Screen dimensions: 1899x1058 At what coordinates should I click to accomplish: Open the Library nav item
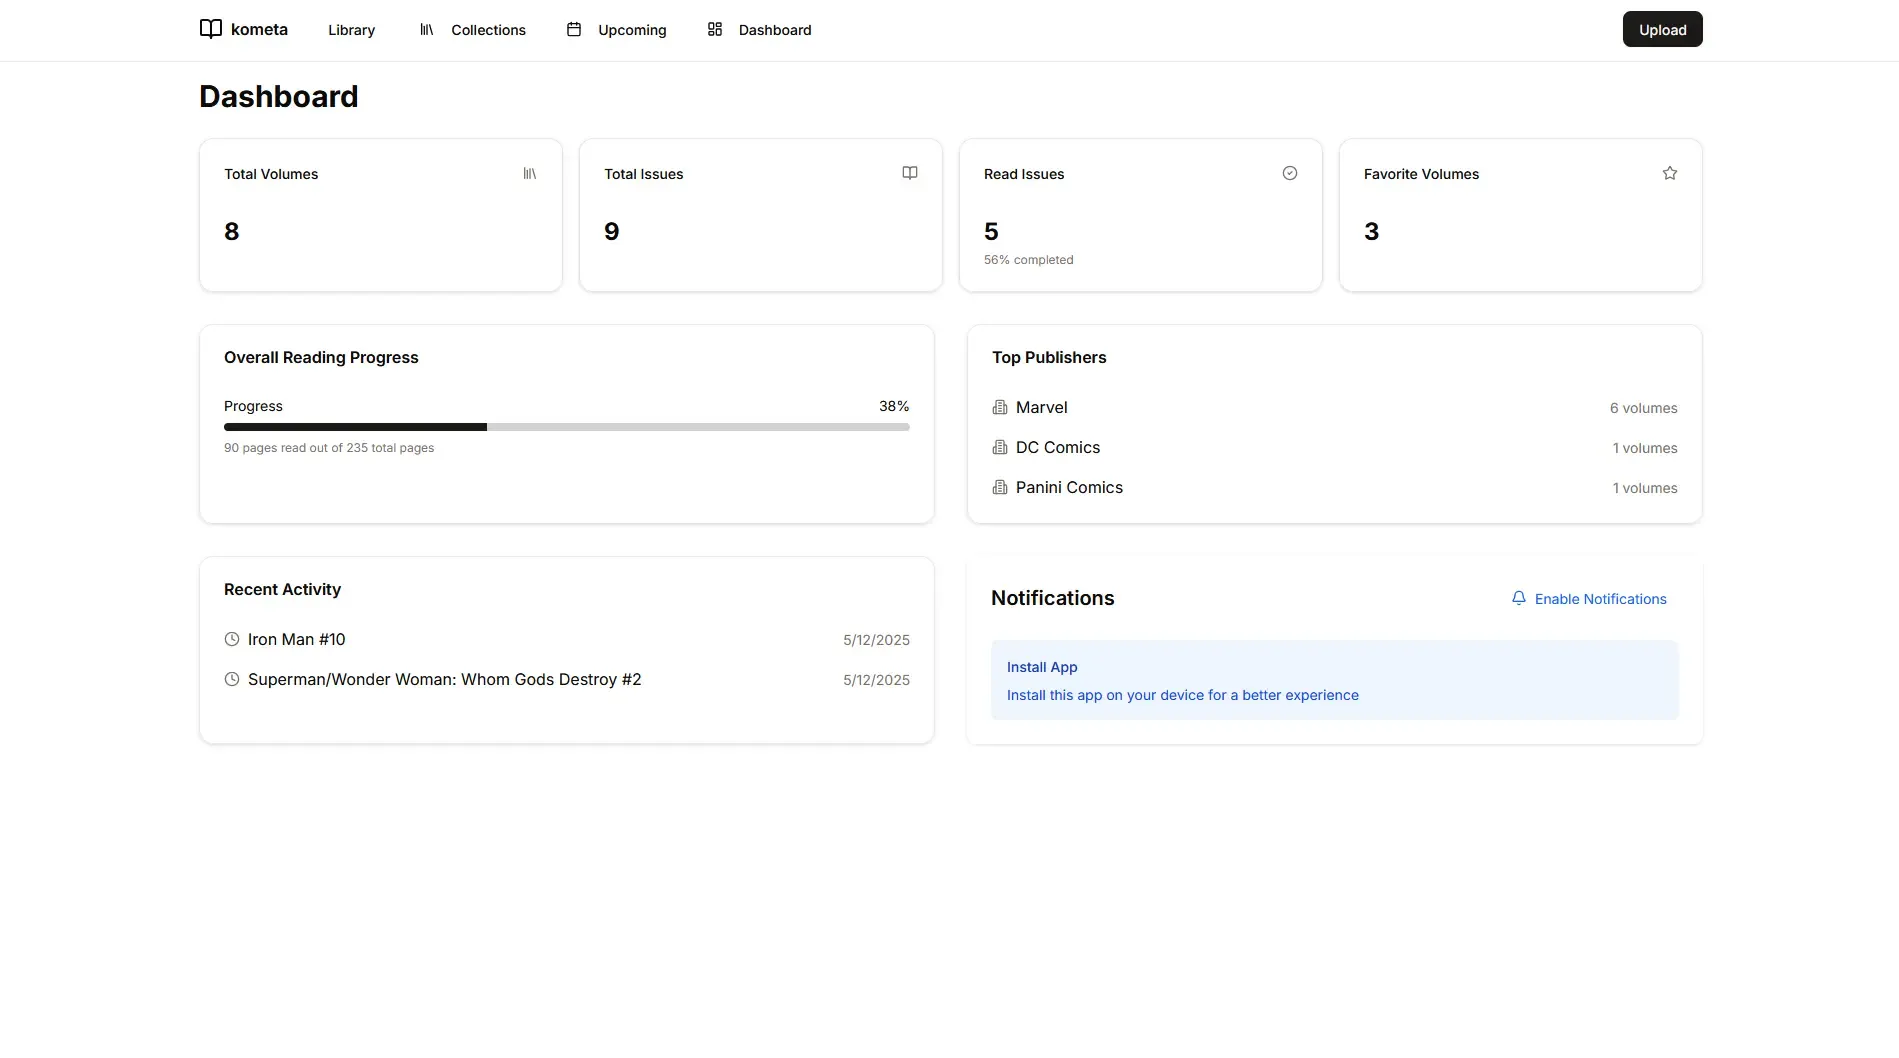[x=351, y=30]
